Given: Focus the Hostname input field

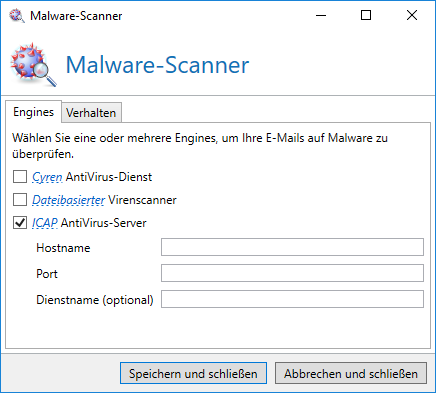Looking at the screenshot, I should click(x=292, y=247).
